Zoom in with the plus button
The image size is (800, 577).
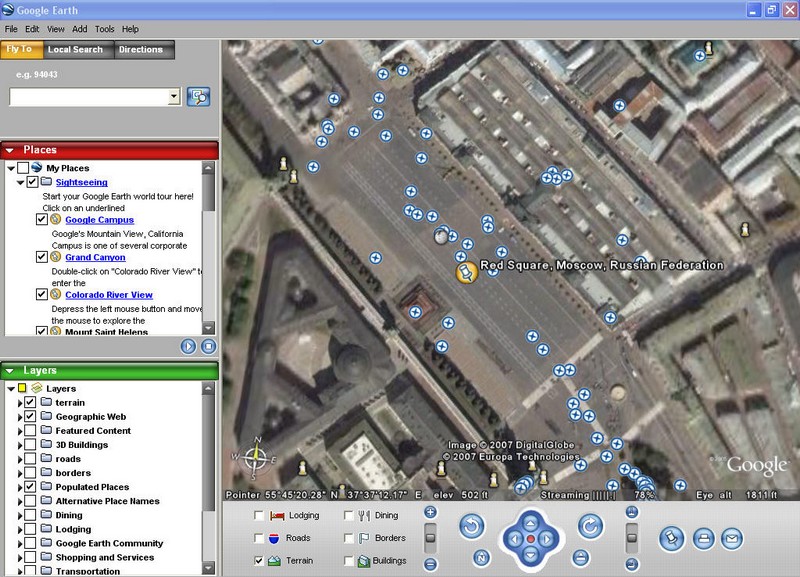[x=430, y=512]
